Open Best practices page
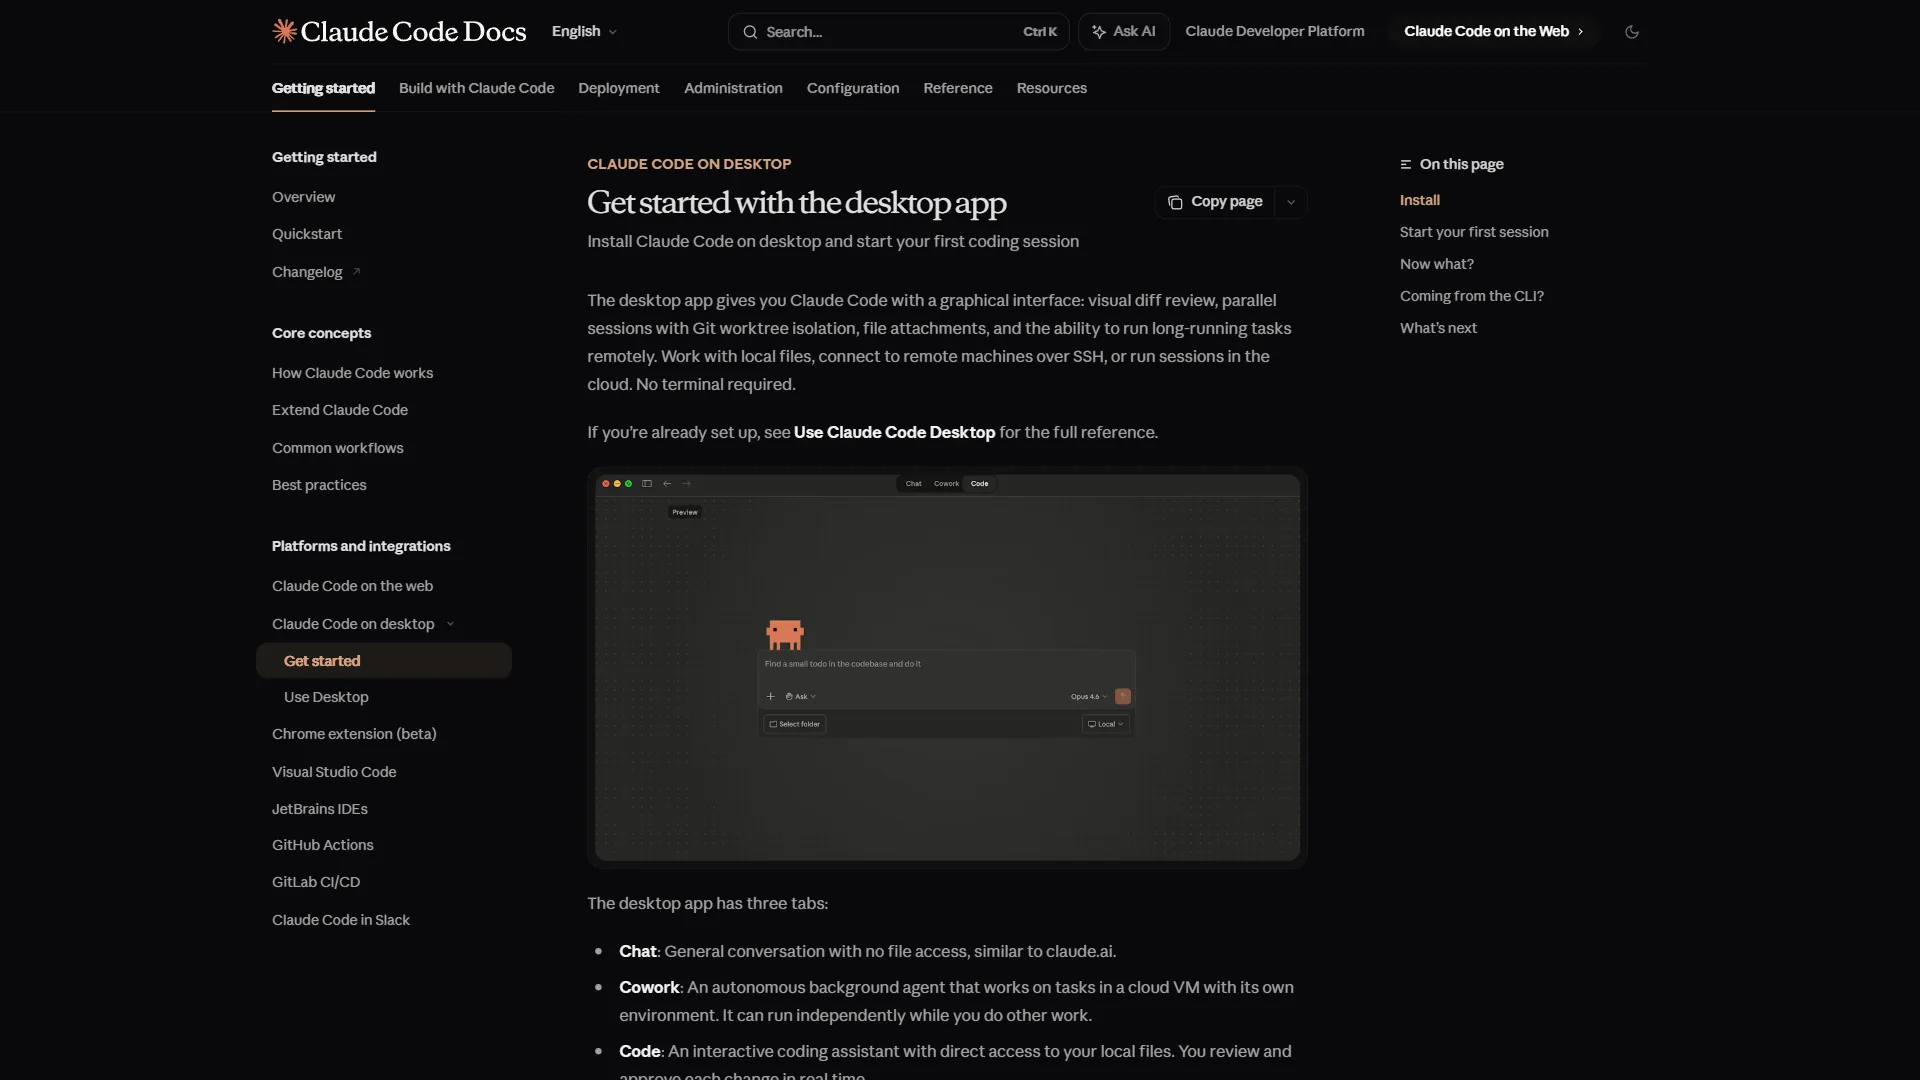The height and width of the screenshot is (1080, 1920). pos(319,485)
